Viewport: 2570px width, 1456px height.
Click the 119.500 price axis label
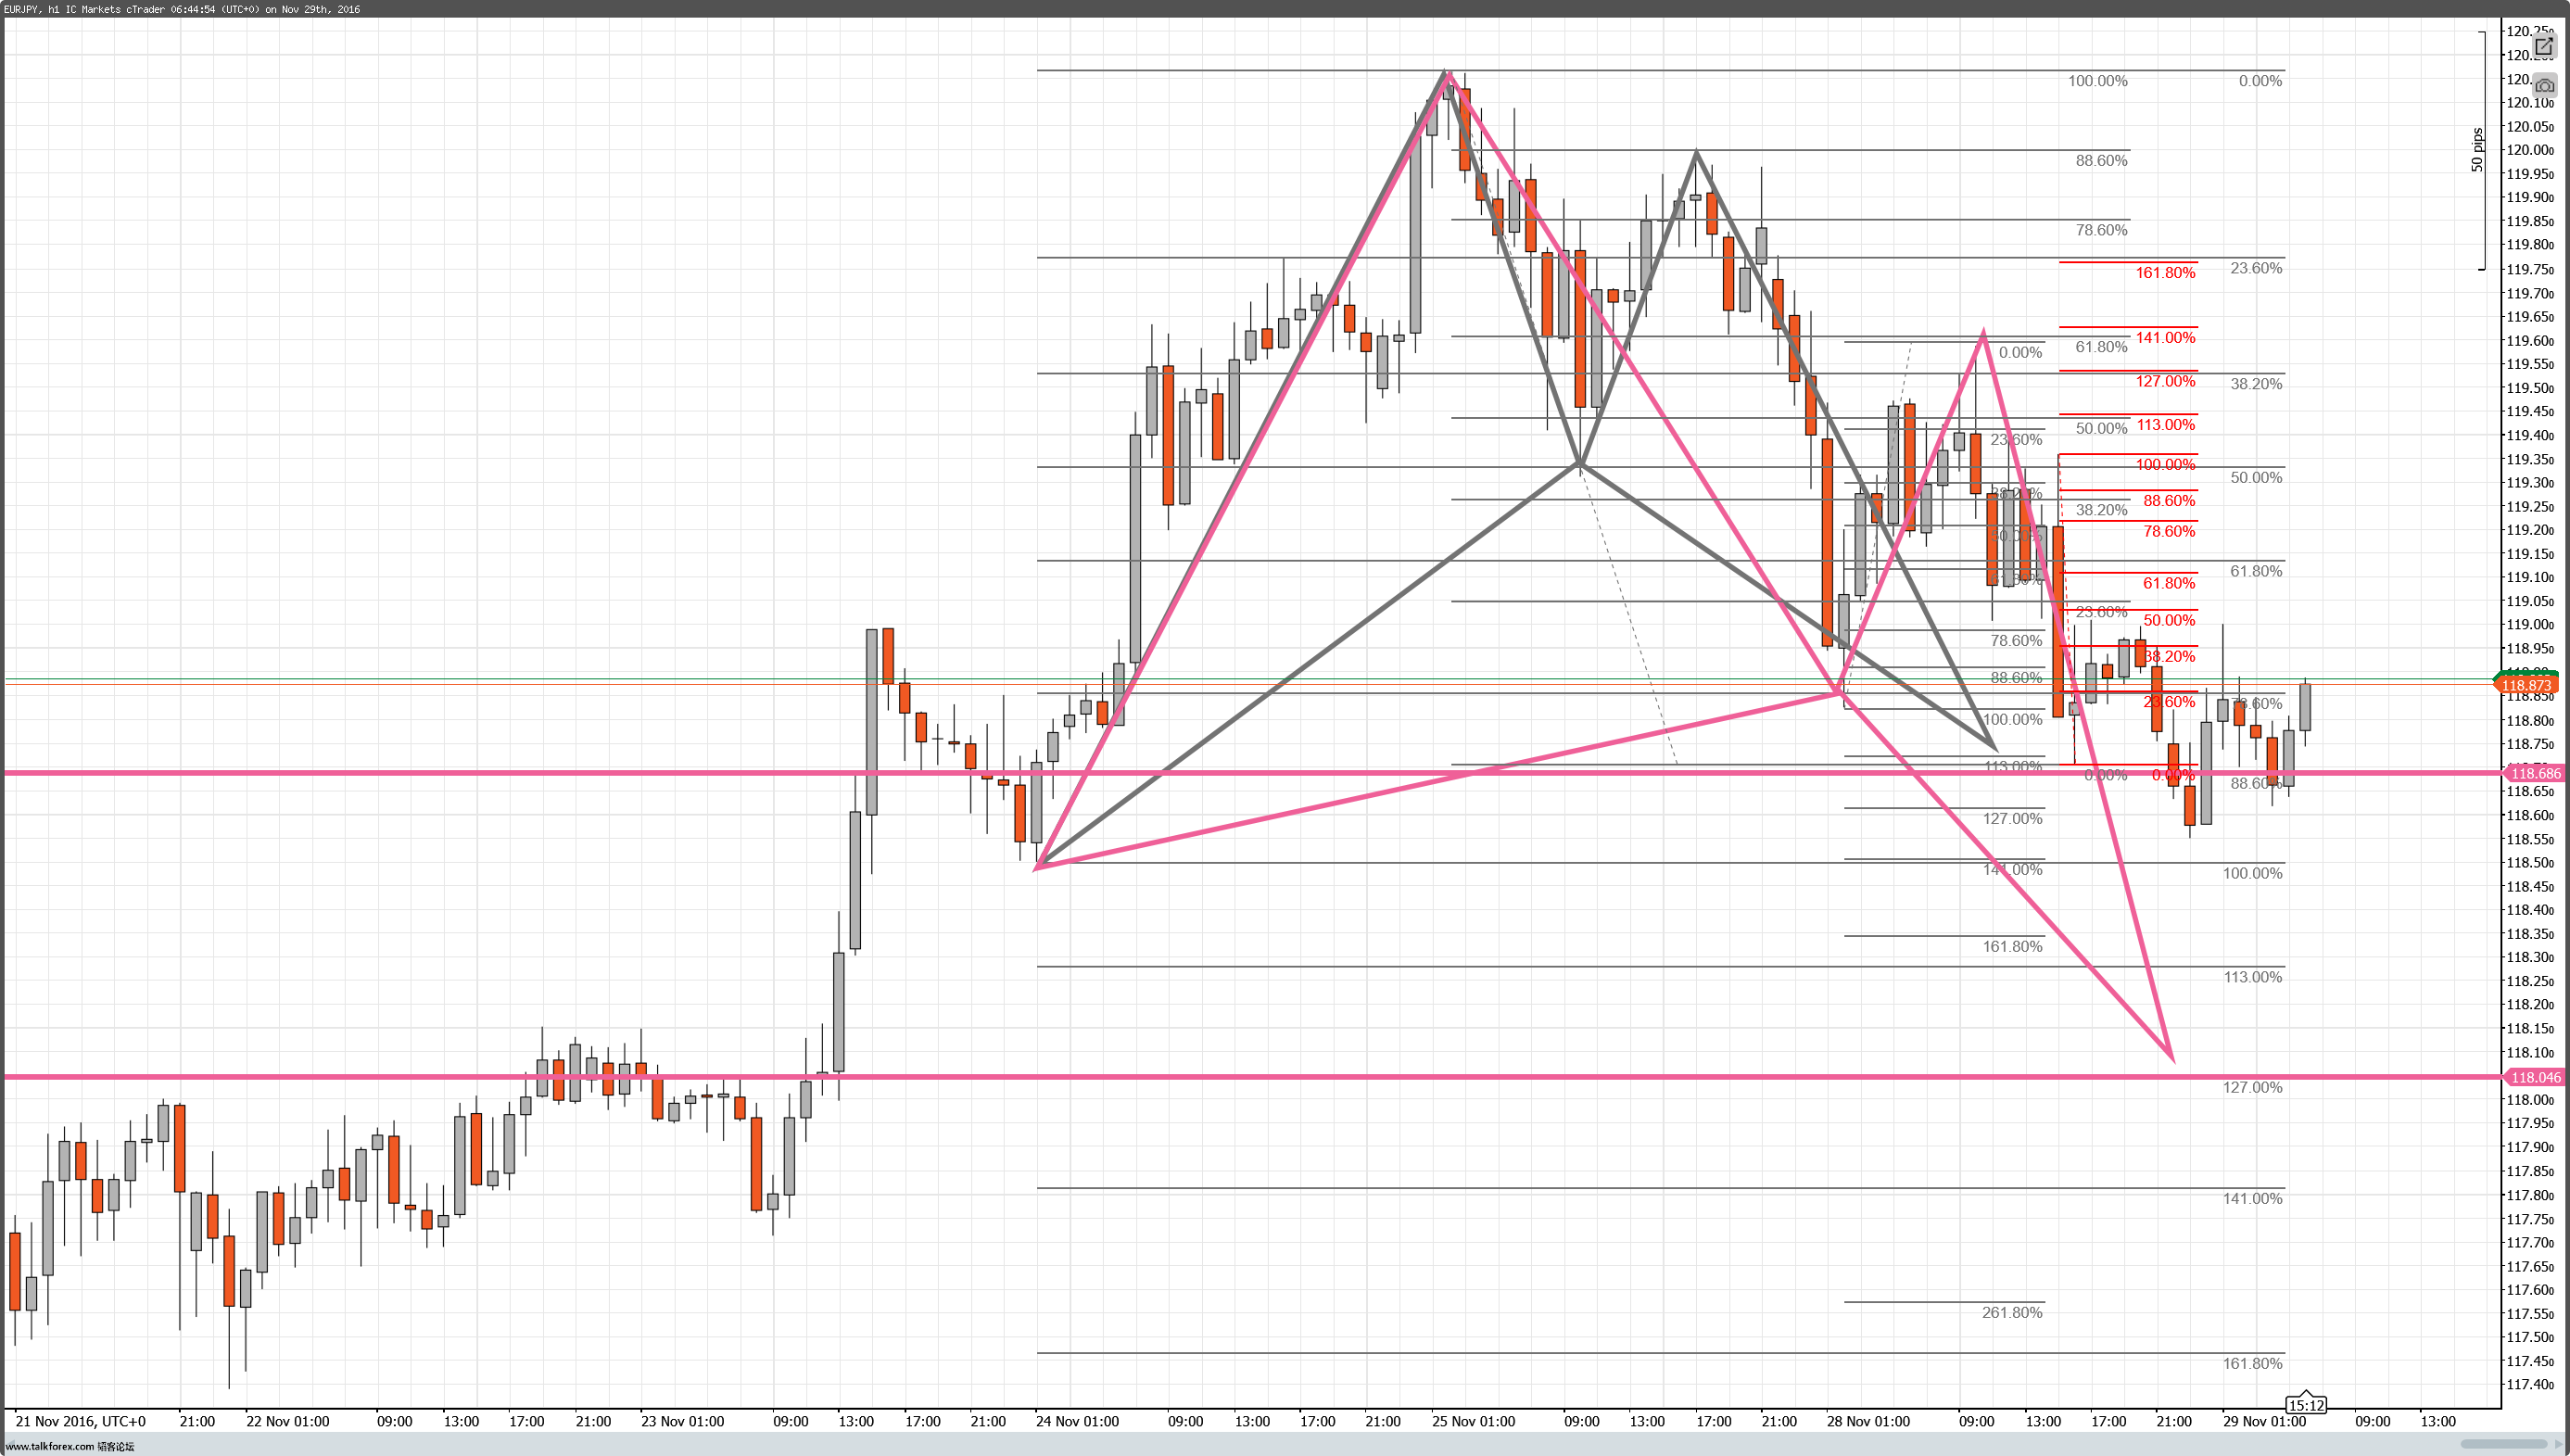tap(2529, 388)
